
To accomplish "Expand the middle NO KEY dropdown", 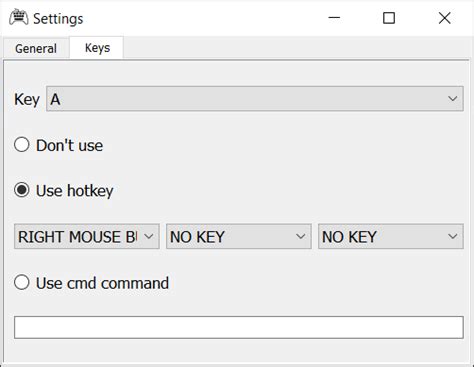I will point(239,236).
